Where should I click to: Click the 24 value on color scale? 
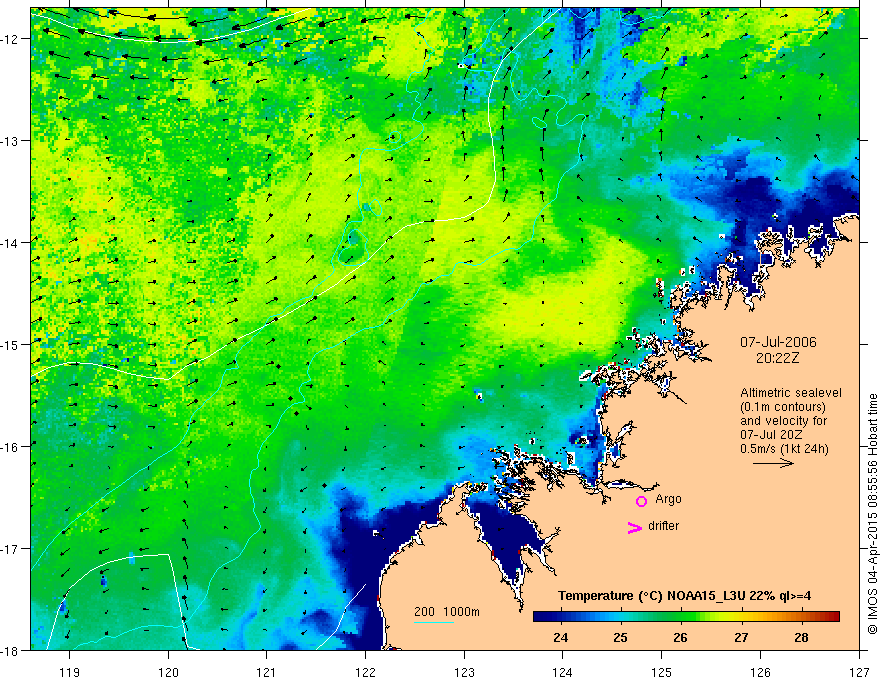(x=560, y=637)
